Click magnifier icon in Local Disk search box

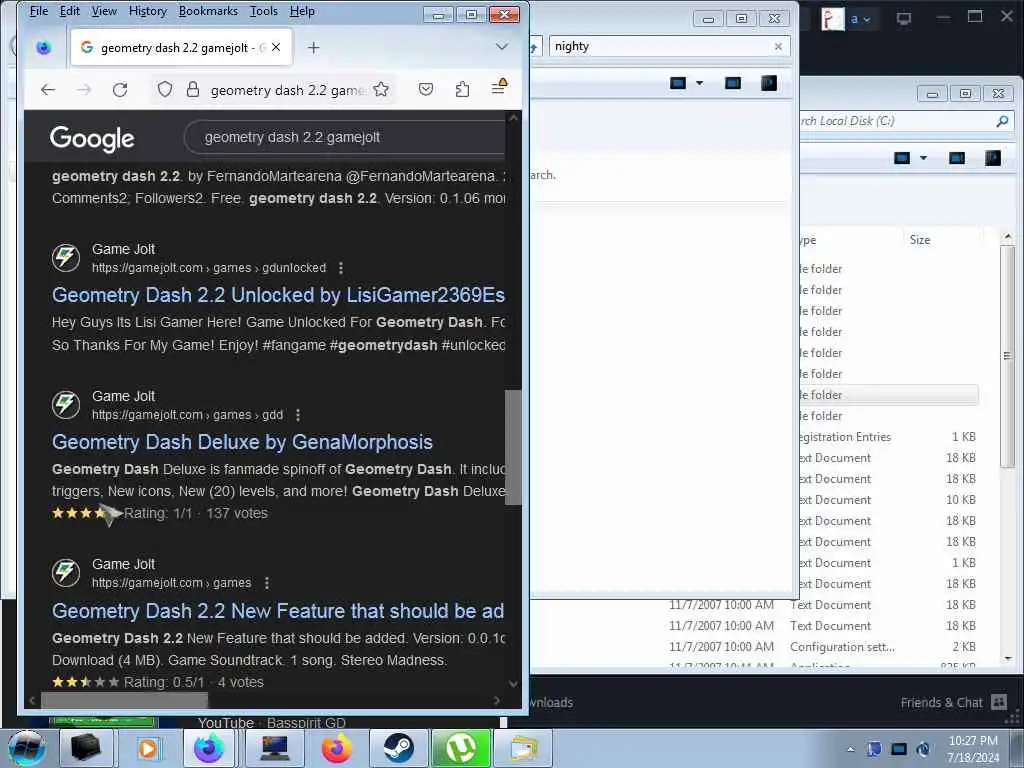(x=1002, y=121)
